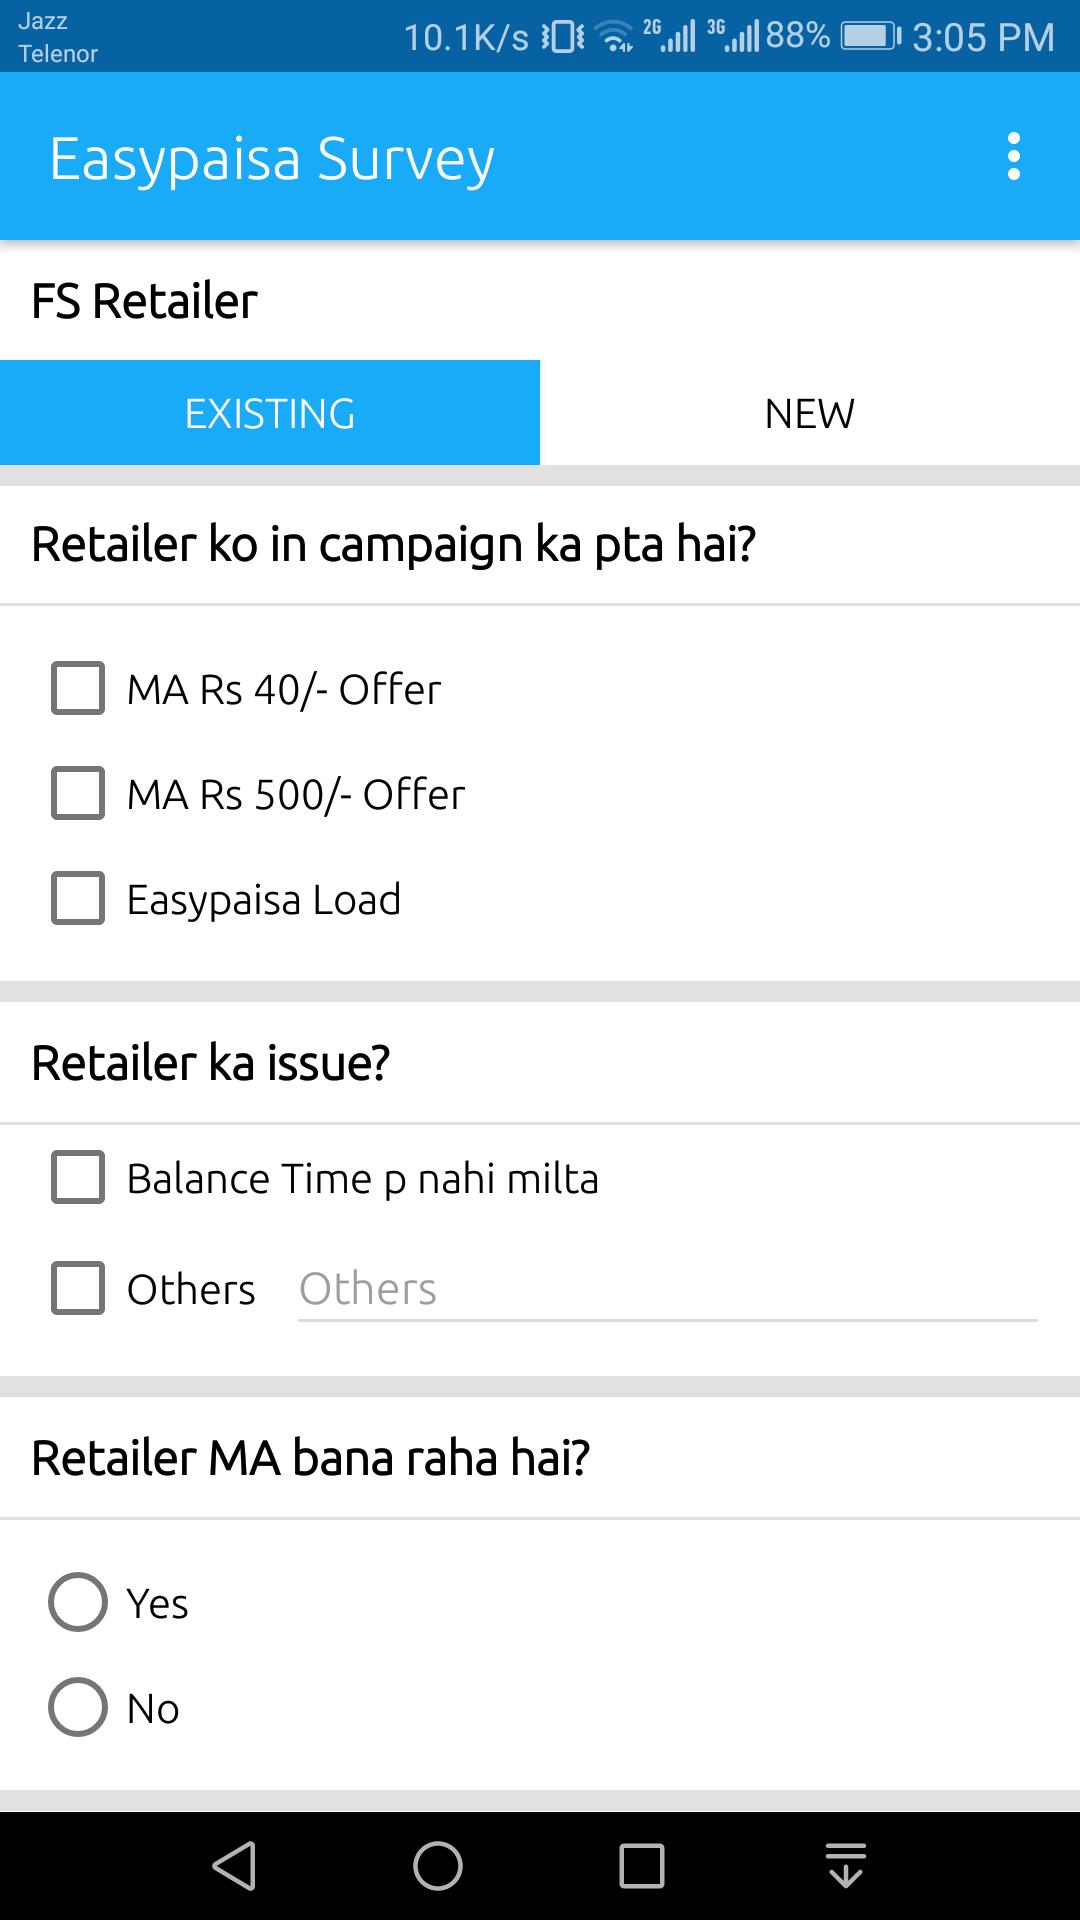Check the MA Rs 40/- Offer box
Screen dimensions: 1080x1920
(78, 688)
